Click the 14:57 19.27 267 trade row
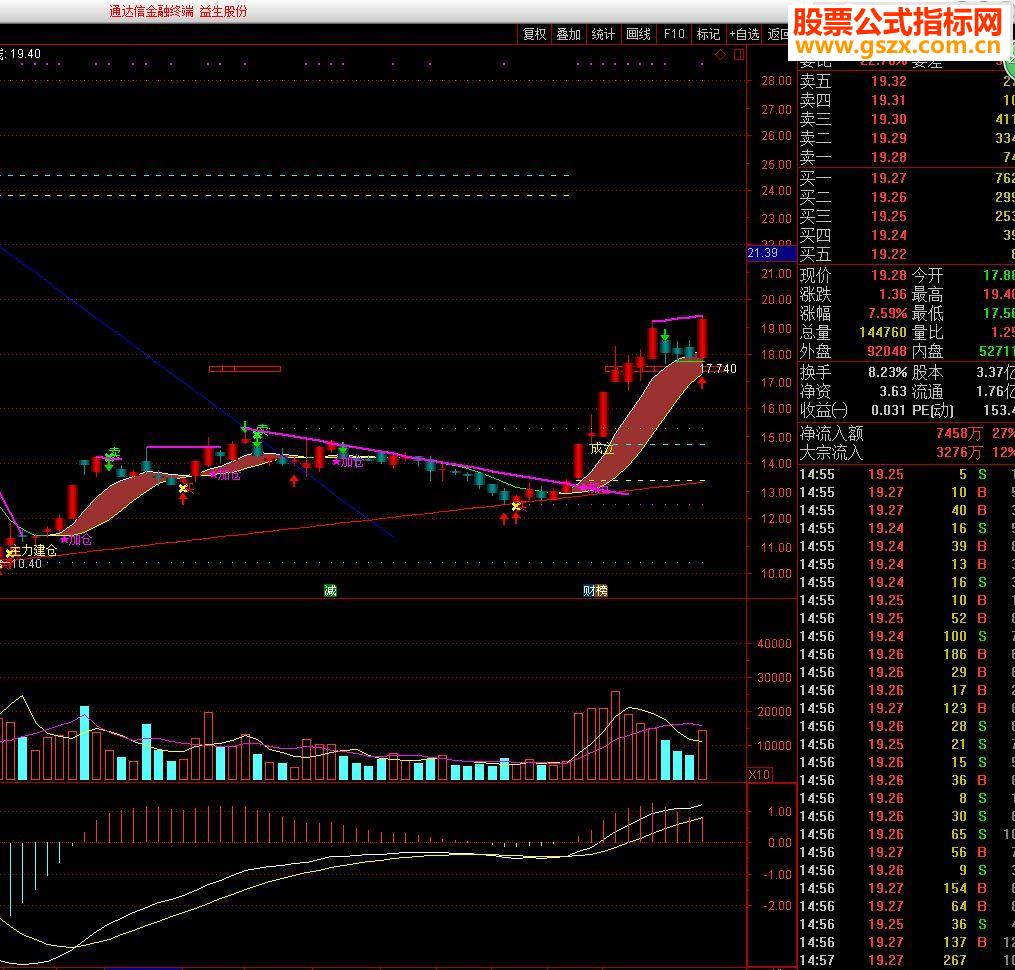 pos(906,960)
